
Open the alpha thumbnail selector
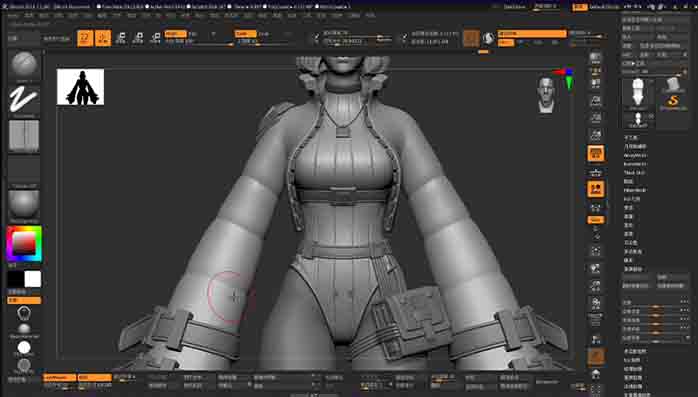tap(24, 135)
